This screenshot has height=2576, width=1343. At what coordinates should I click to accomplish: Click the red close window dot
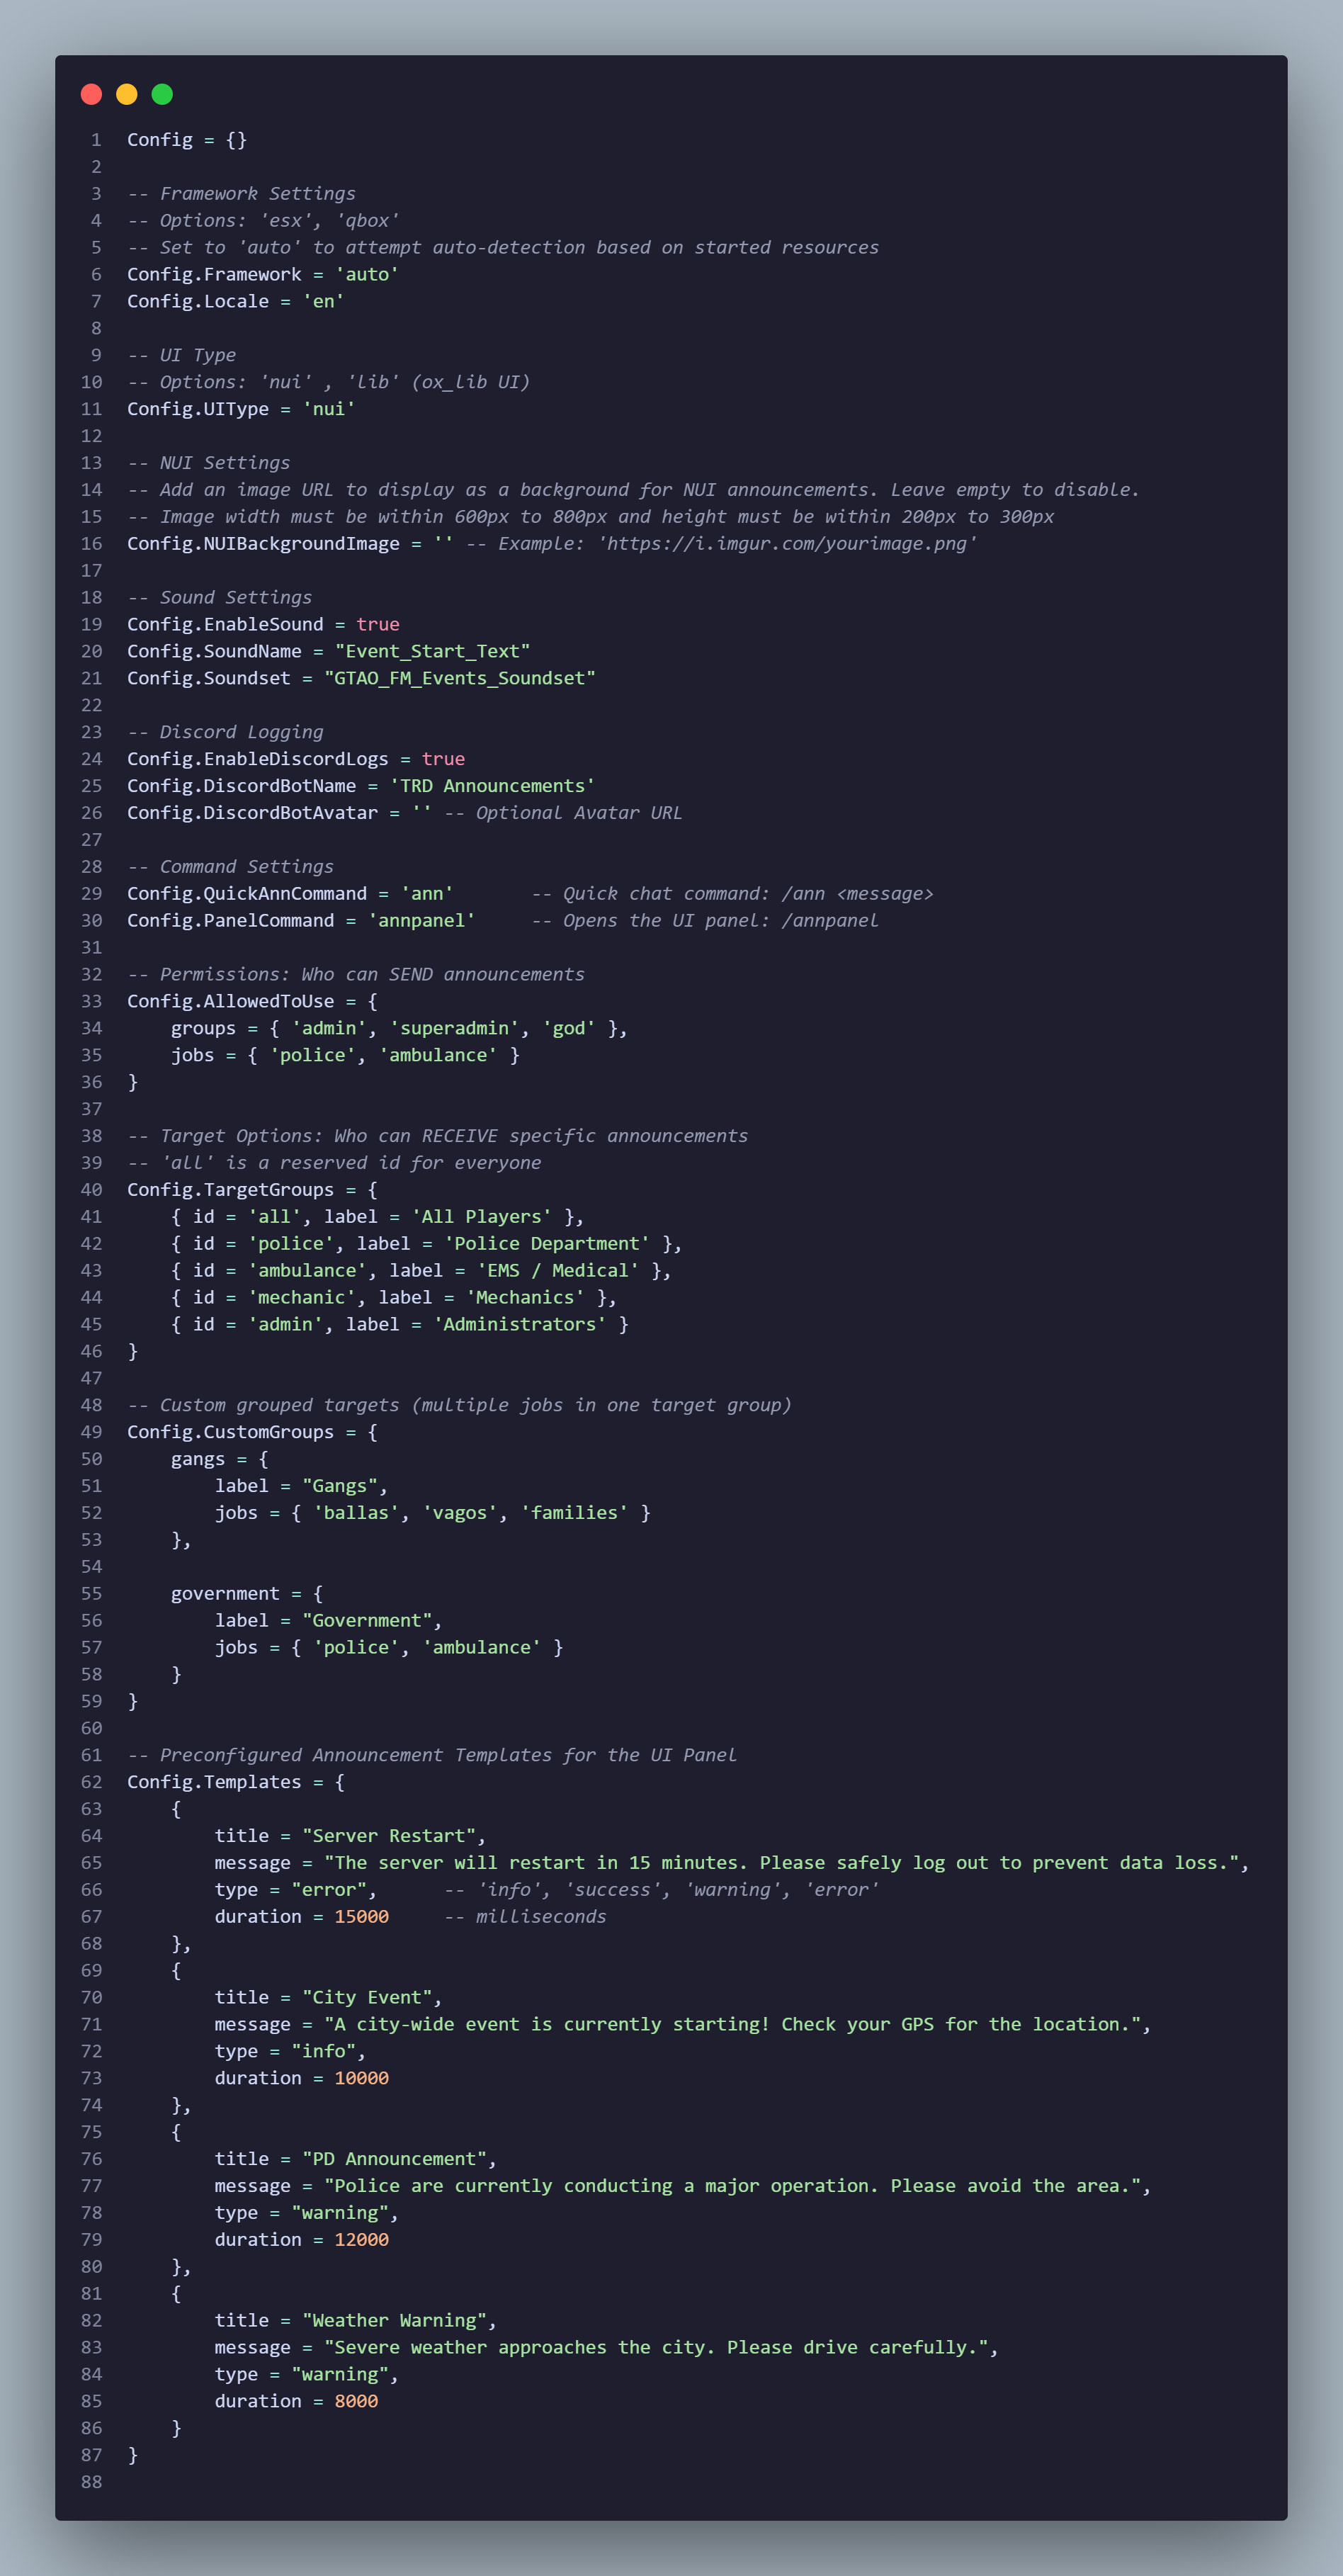[x=91, y=94]
